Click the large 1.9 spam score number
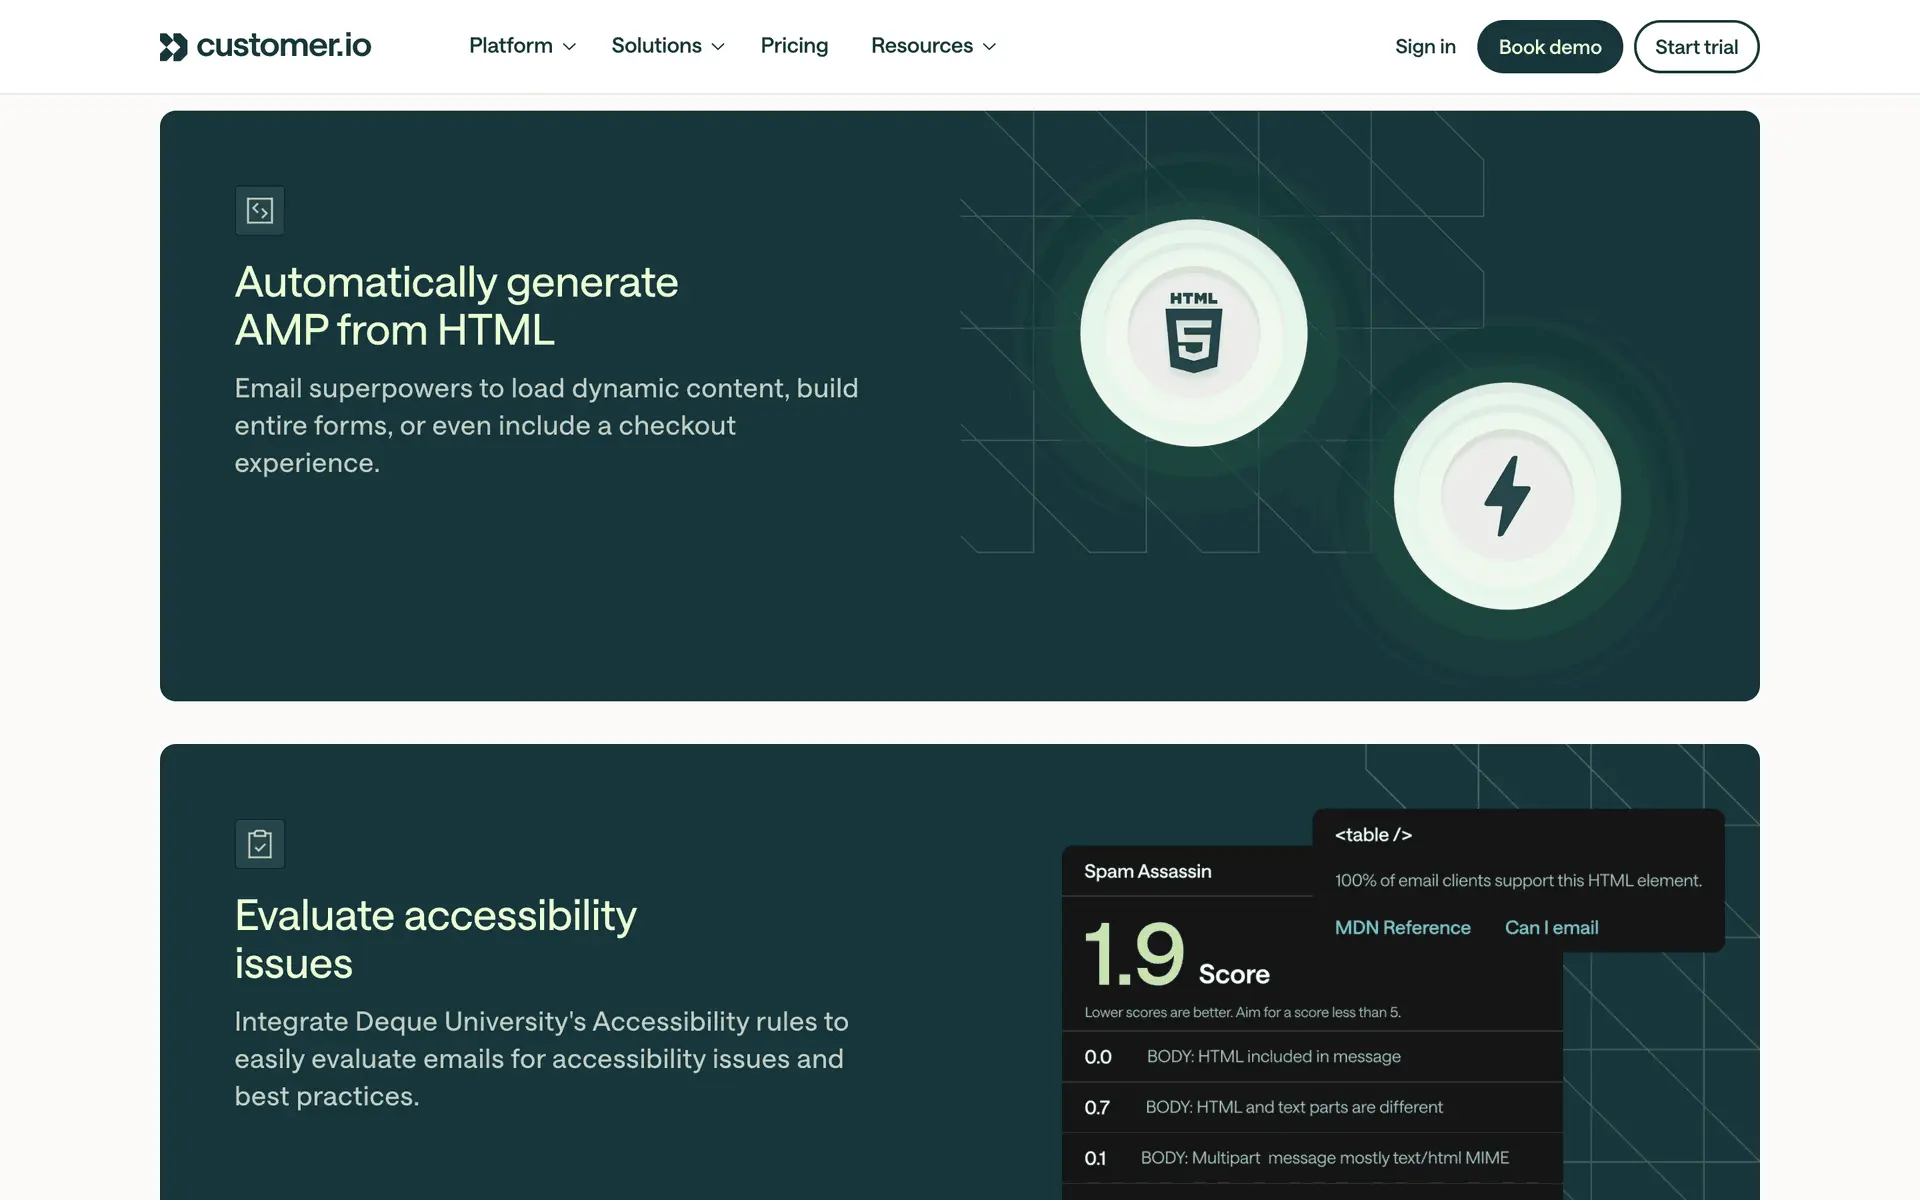 click(x=1134, y=955)
